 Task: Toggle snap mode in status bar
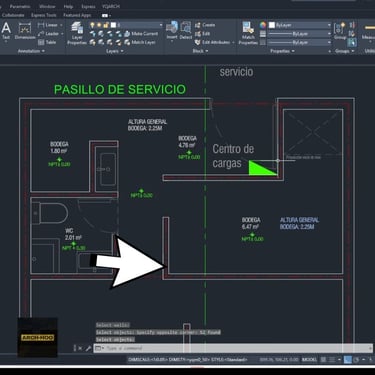point(332,360)
